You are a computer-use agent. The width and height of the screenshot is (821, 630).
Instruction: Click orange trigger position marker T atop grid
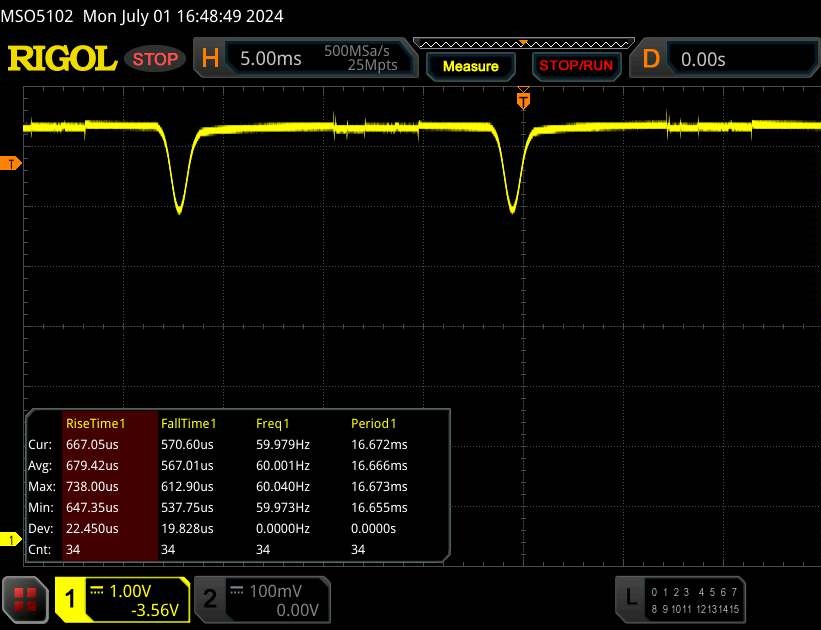tap(523, 100)
